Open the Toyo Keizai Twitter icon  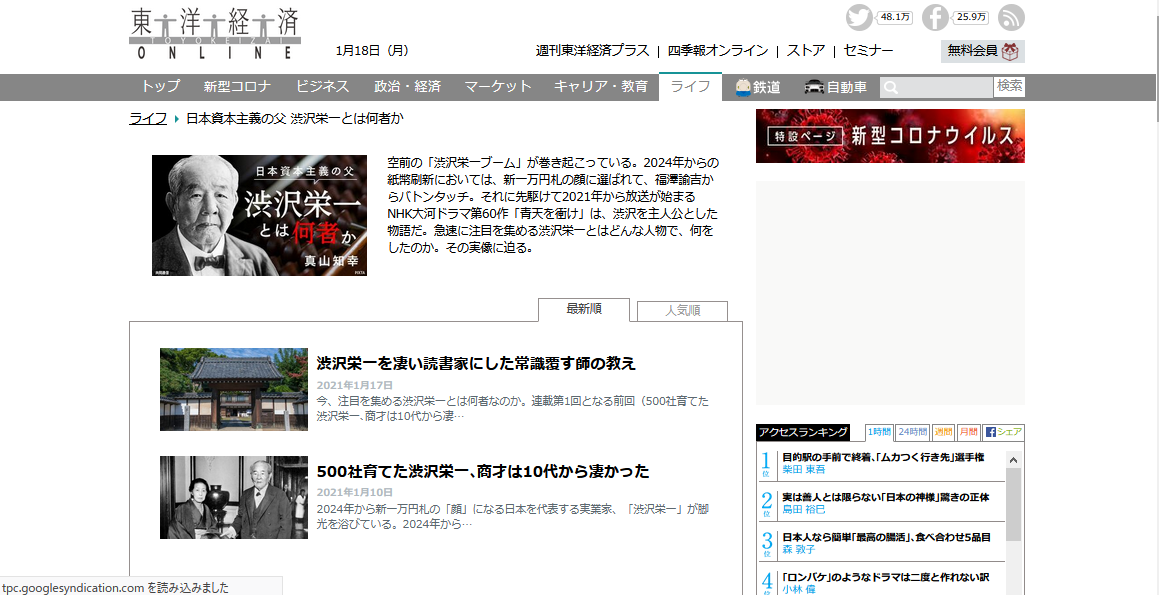pos(859,17)
